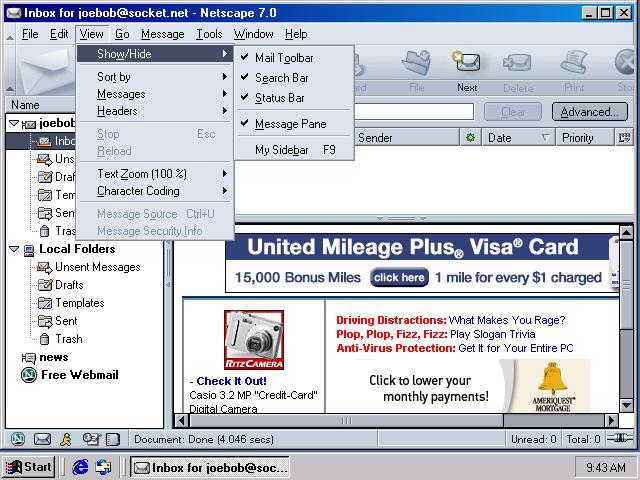Open the Character Coding submenu

[x=155, y=191]
